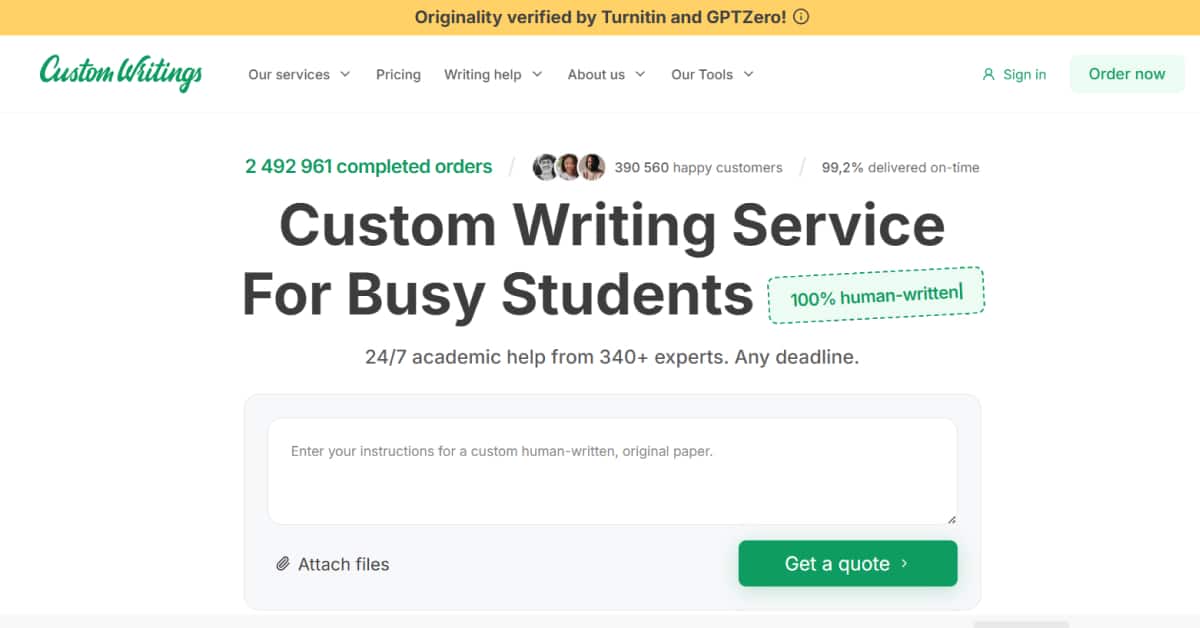Click the Get a quote button
Screen dimensions: 1200x628
tap(848, 564)
